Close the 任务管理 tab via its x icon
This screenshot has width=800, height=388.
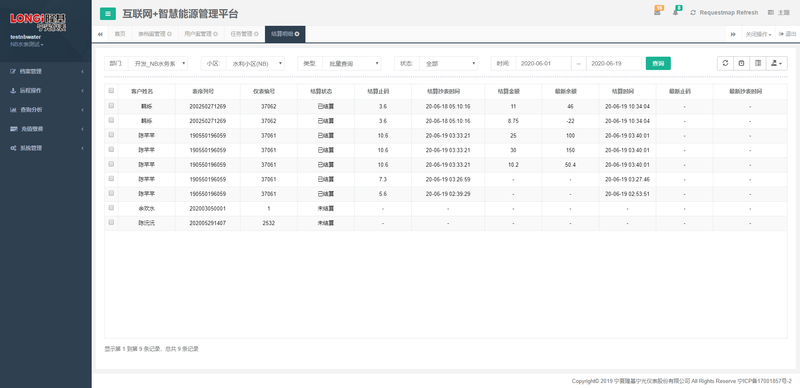tap(256, 34)
